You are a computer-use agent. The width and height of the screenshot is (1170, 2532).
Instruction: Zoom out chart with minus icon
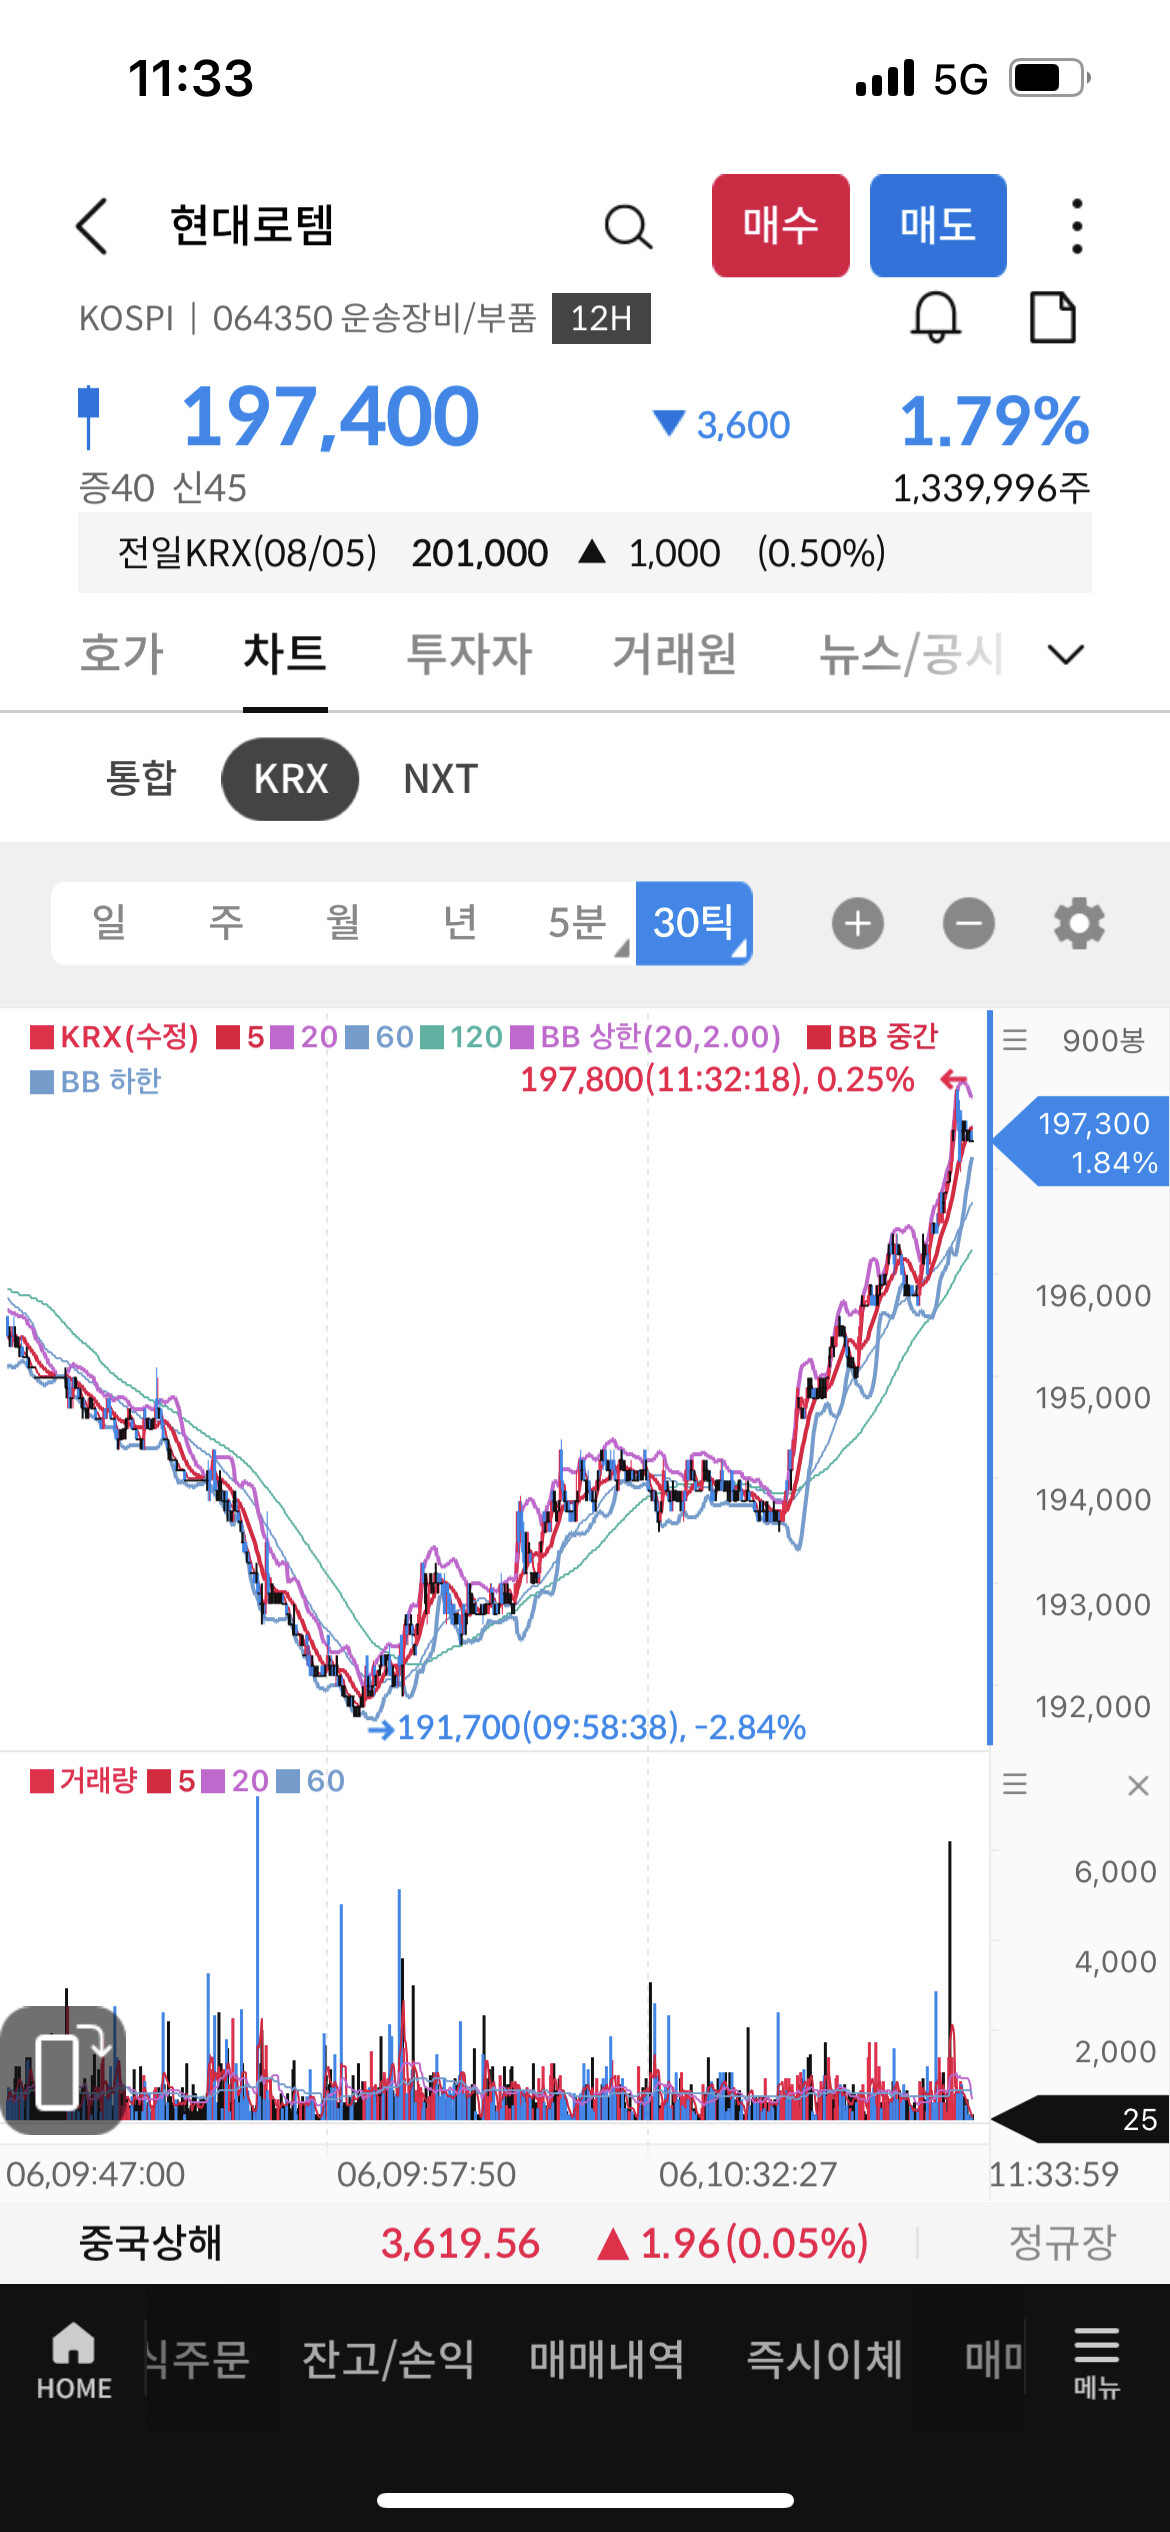[x=968, y=923]
